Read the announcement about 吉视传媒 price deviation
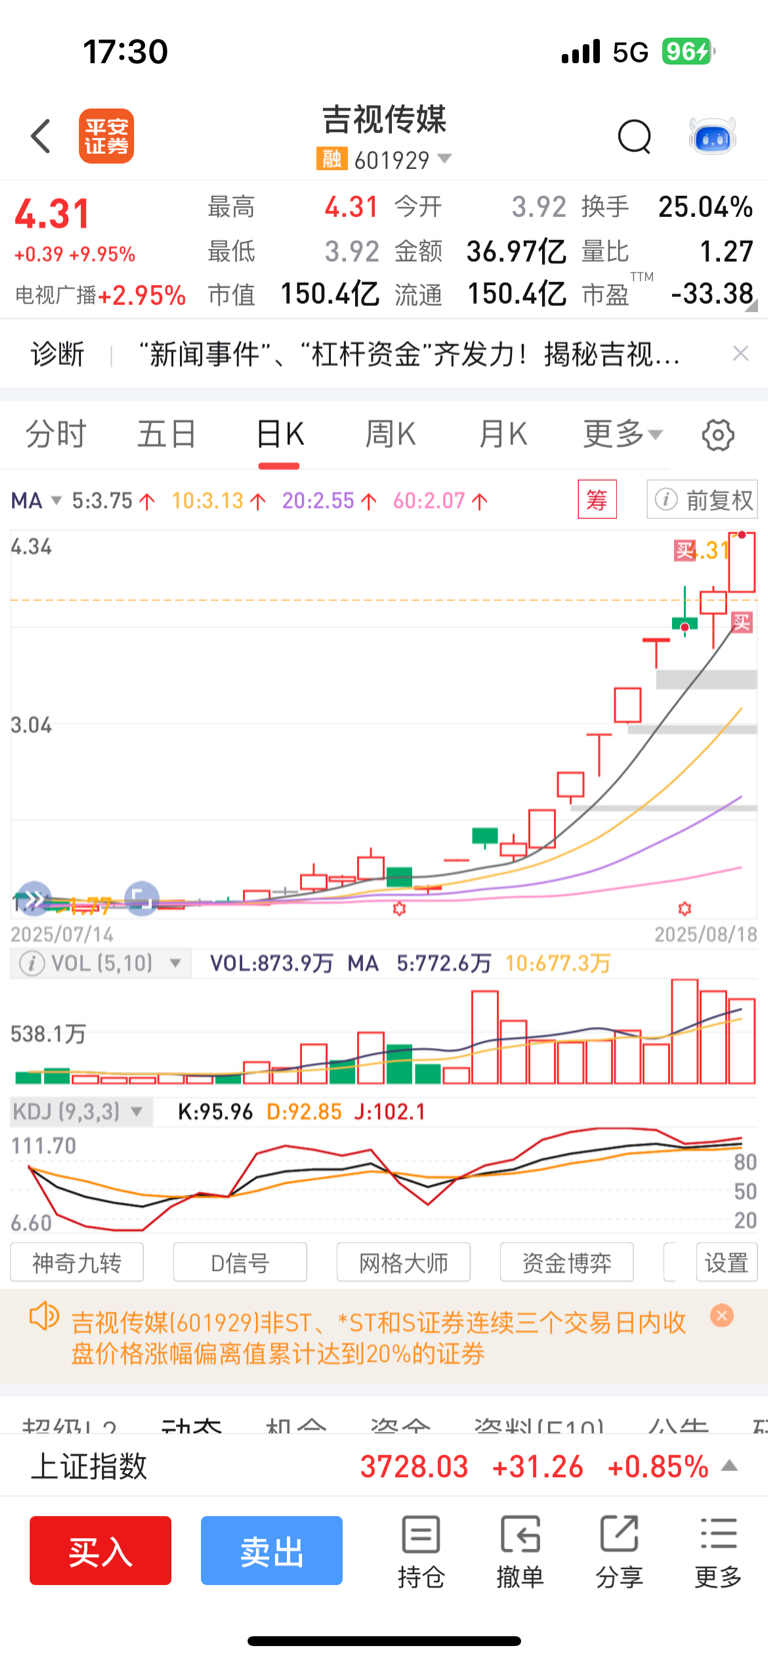The height and width of the screenshot is (1663, 768). (x=378, y=1337)
